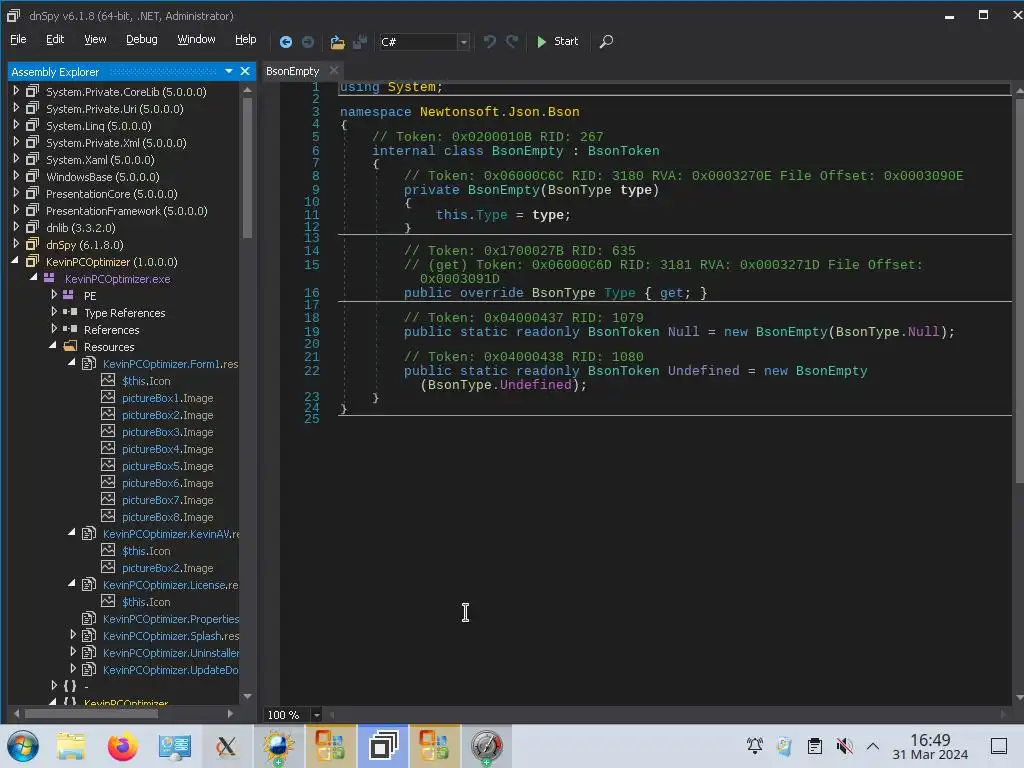Launch Firefox from the taskbar
The height and width of the screenshot is (768, 1024).
pyautogui.click(x=122, y=746)
